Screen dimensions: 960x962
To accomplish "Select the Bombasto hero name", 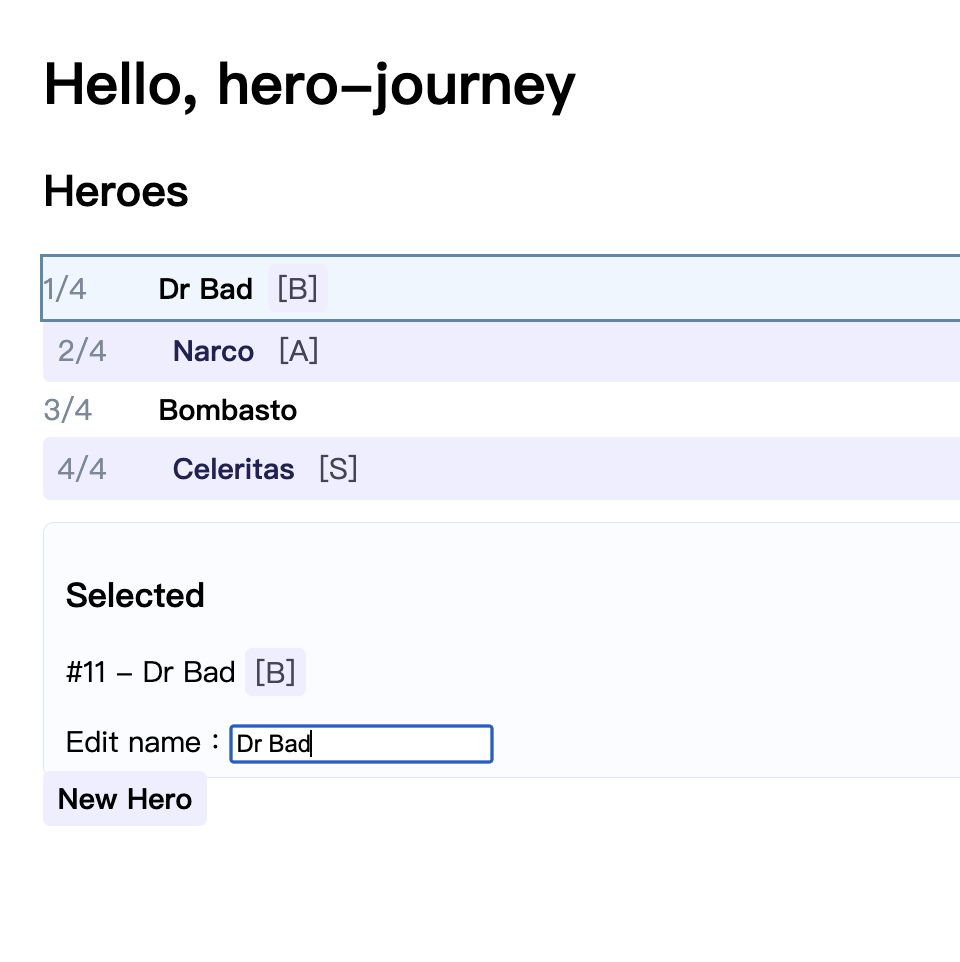I will click(x=228, y=410).
